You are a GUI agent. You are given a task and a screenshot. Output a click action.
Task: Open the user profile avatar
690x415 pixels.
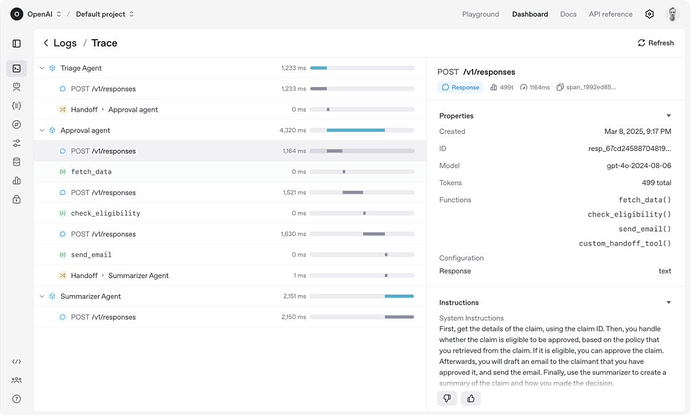point(673,14)
